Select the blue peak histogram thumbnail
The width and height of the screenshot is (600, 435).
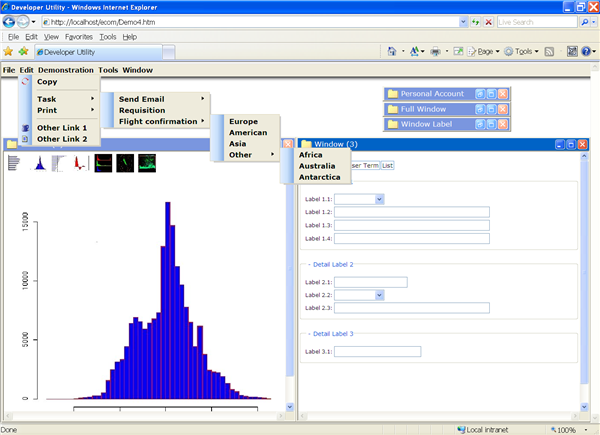click(x=39, y=163)
